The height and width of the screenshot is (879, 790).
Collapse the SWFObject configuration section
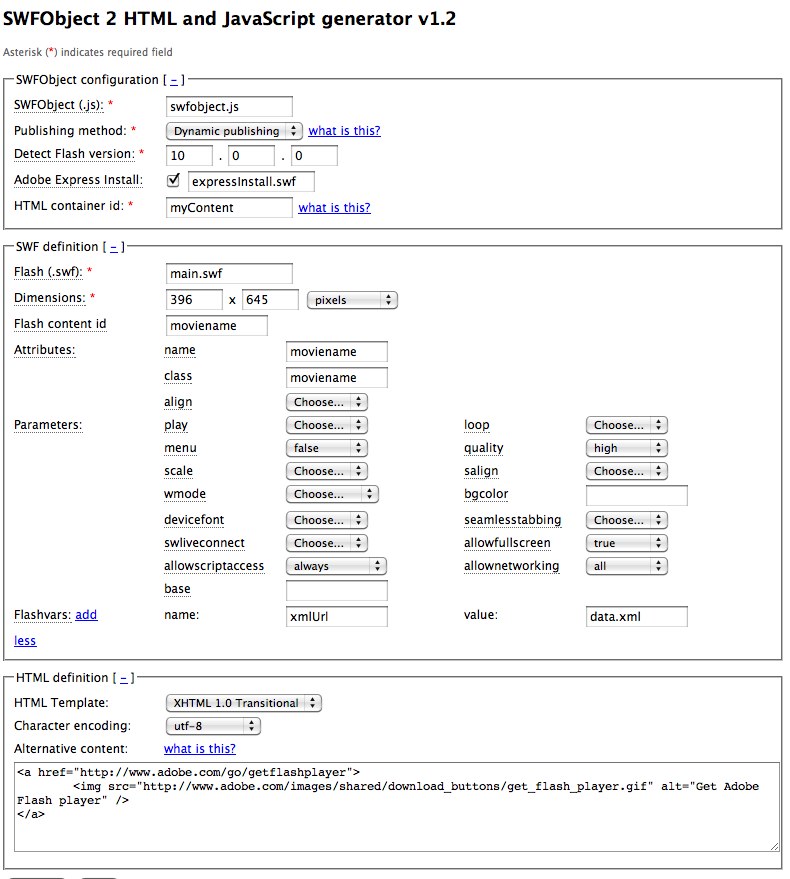174,80
